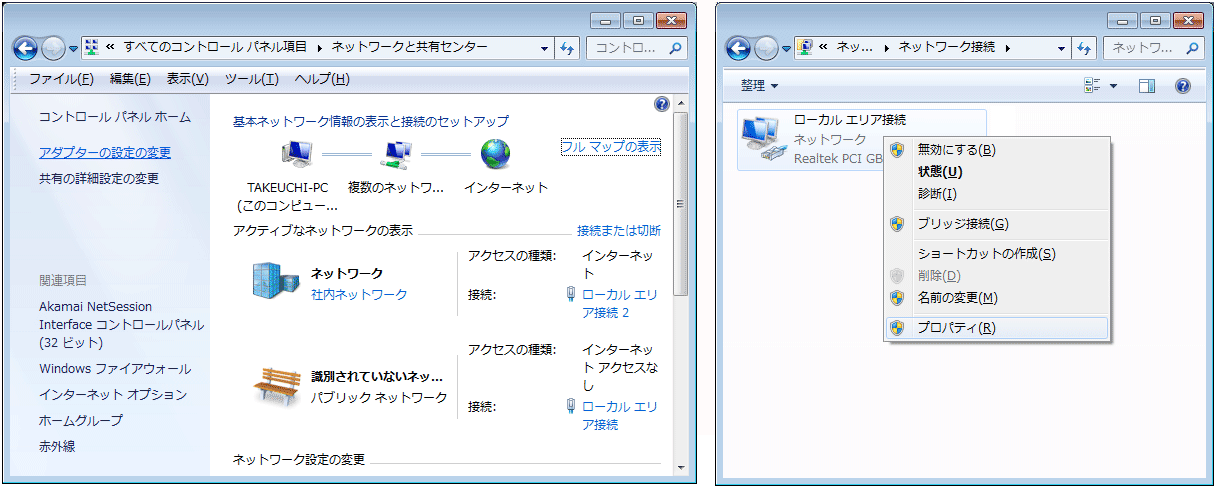Screen dimensions: 1214x486
Task: Click the multiple networks icon in map
Action: (396, 154)
